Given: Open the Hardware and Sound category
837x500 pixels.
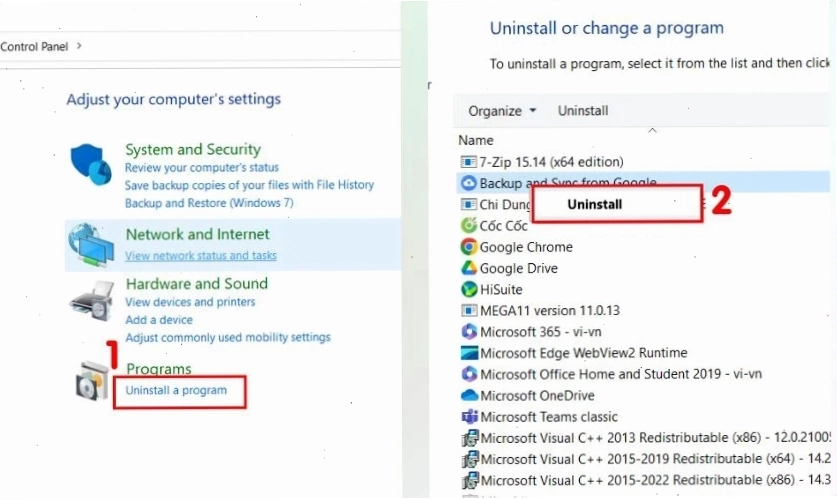Looking at the screenshot, I should click(x=196, y=284).
